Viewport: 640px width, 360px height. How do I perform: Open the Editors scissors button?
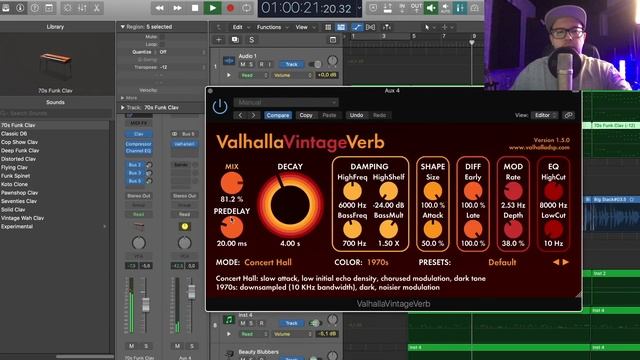coord(97,8)
